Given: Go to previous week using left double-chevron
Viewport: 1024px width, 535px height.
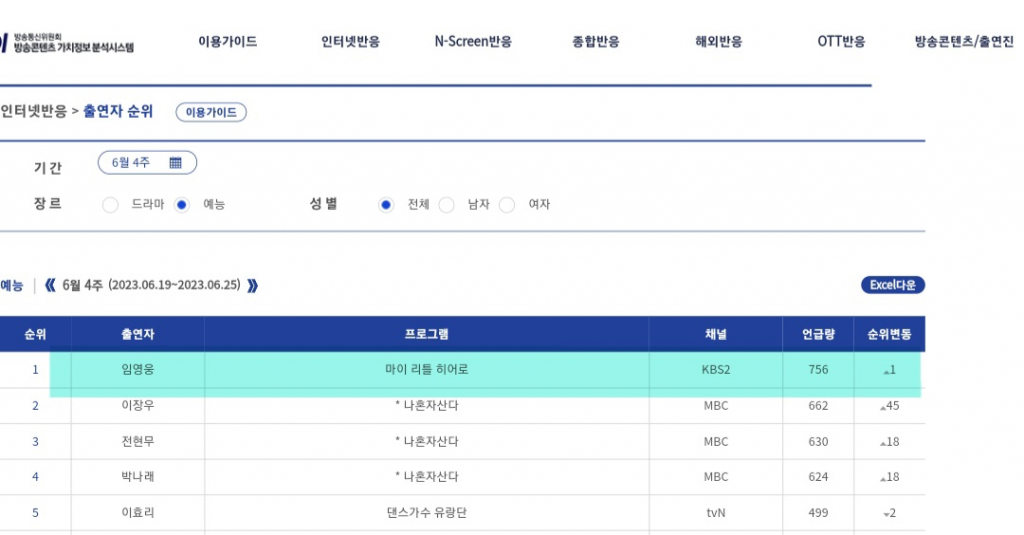Looking at the screenshot, I should [x=50, y=286].
